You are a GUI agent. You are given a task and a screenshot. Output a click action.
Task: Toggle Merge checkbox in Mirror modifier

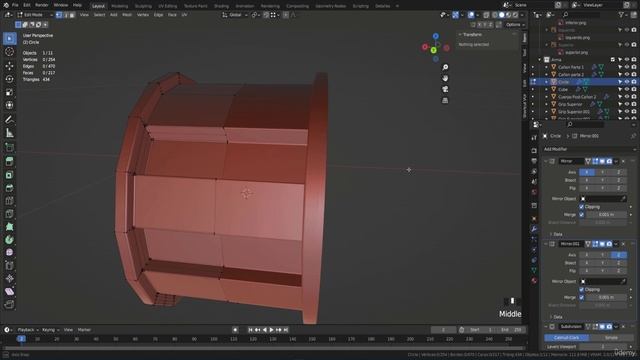tap(582, 215)
